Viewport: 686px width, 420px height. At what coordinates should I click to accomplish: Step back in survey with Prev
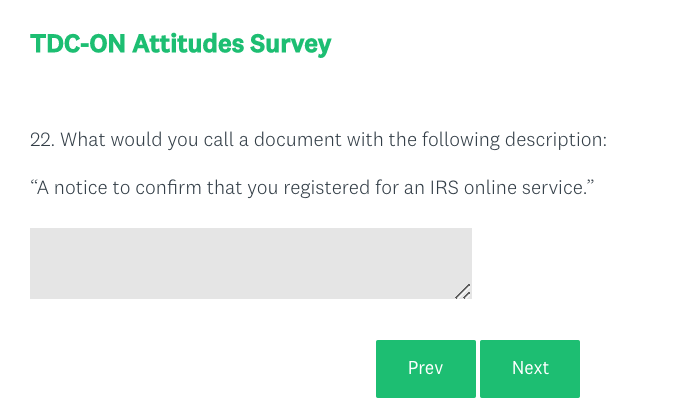(425, 368)
